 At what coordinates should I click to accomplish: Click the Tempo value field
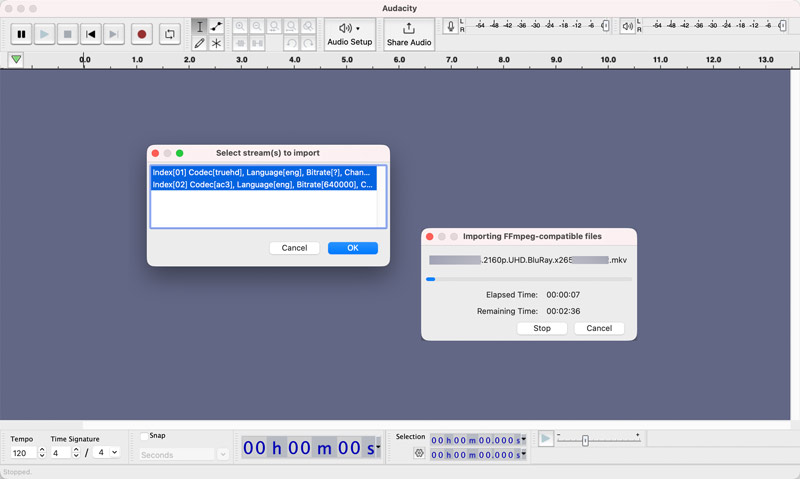(x=23, y=452)
